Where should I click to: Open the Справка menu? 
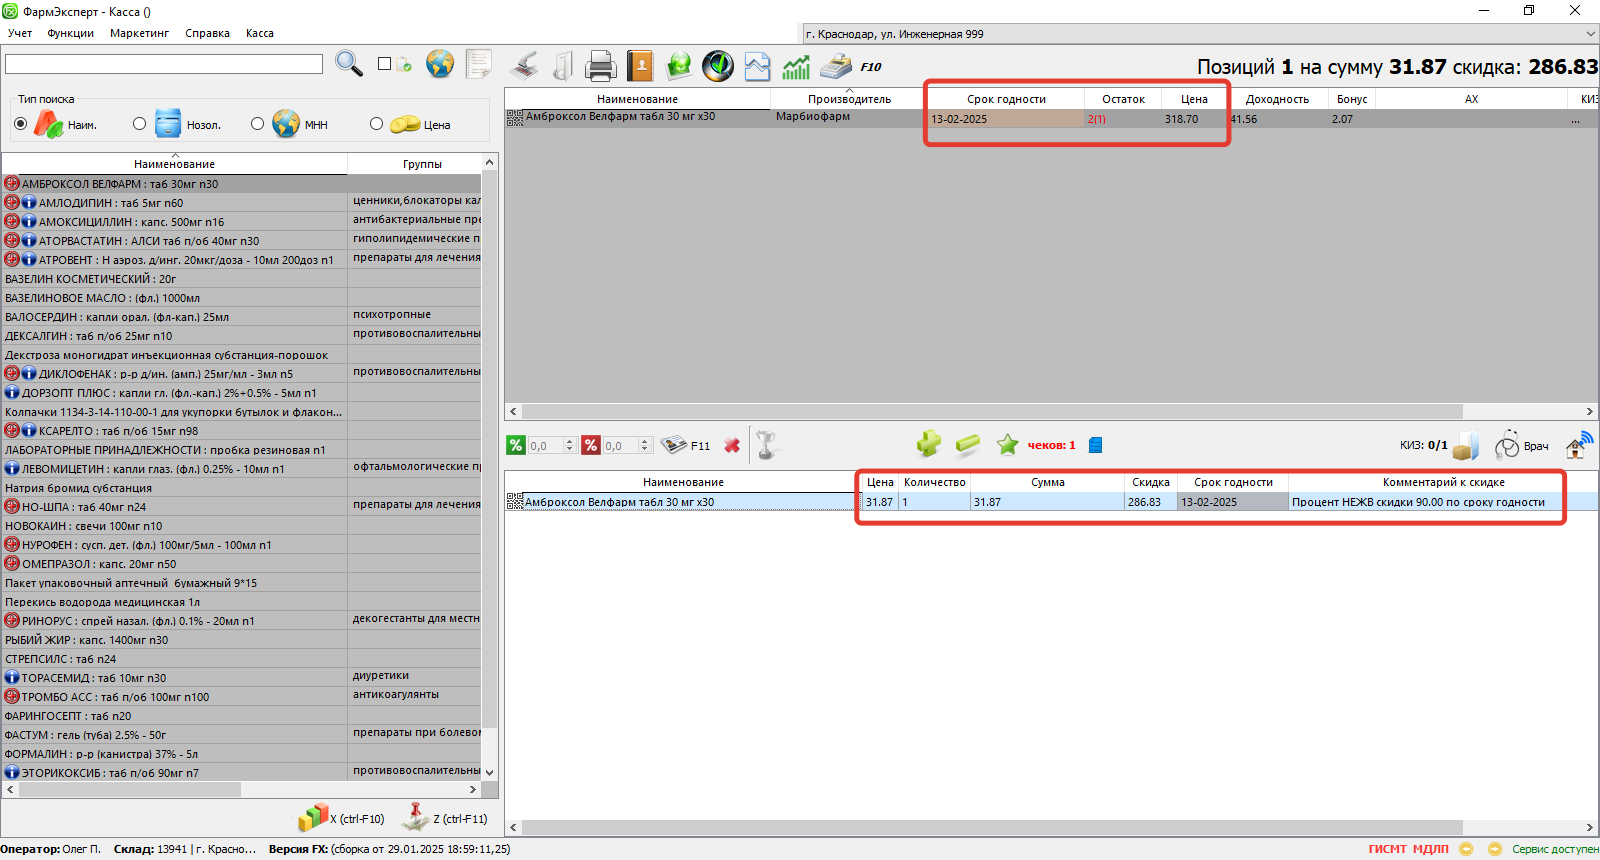click(x=207, y=33)
